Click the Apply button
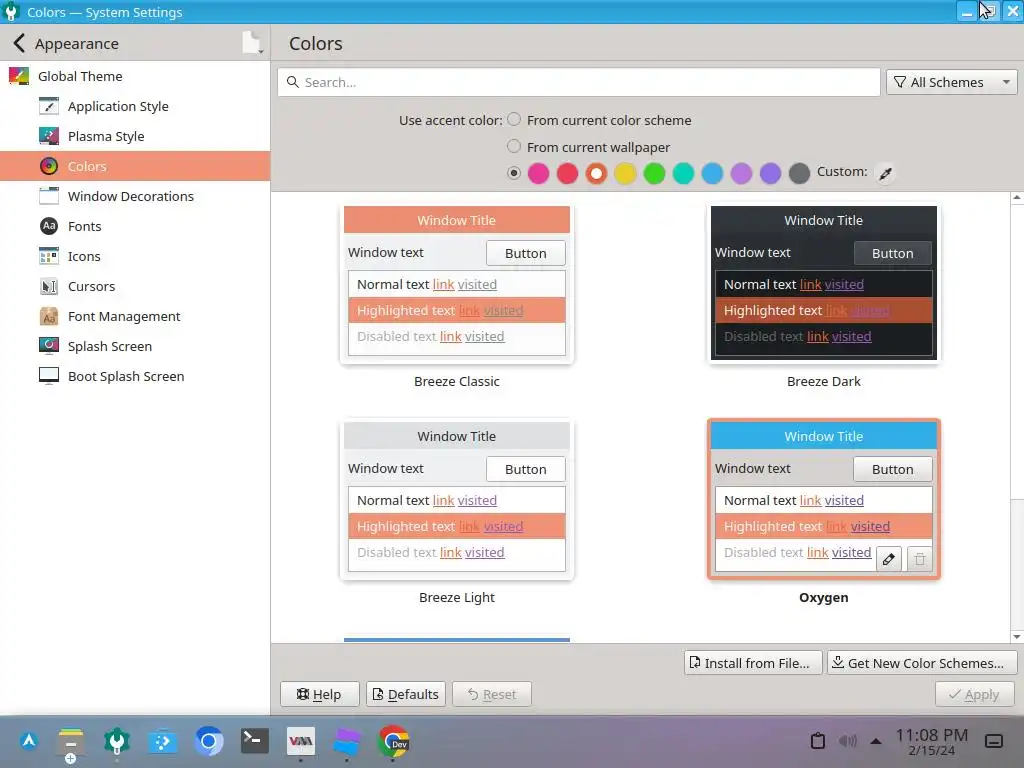The height and width of the screenshot is (768, 1024). pyautogui.click(x=974, y=694)
